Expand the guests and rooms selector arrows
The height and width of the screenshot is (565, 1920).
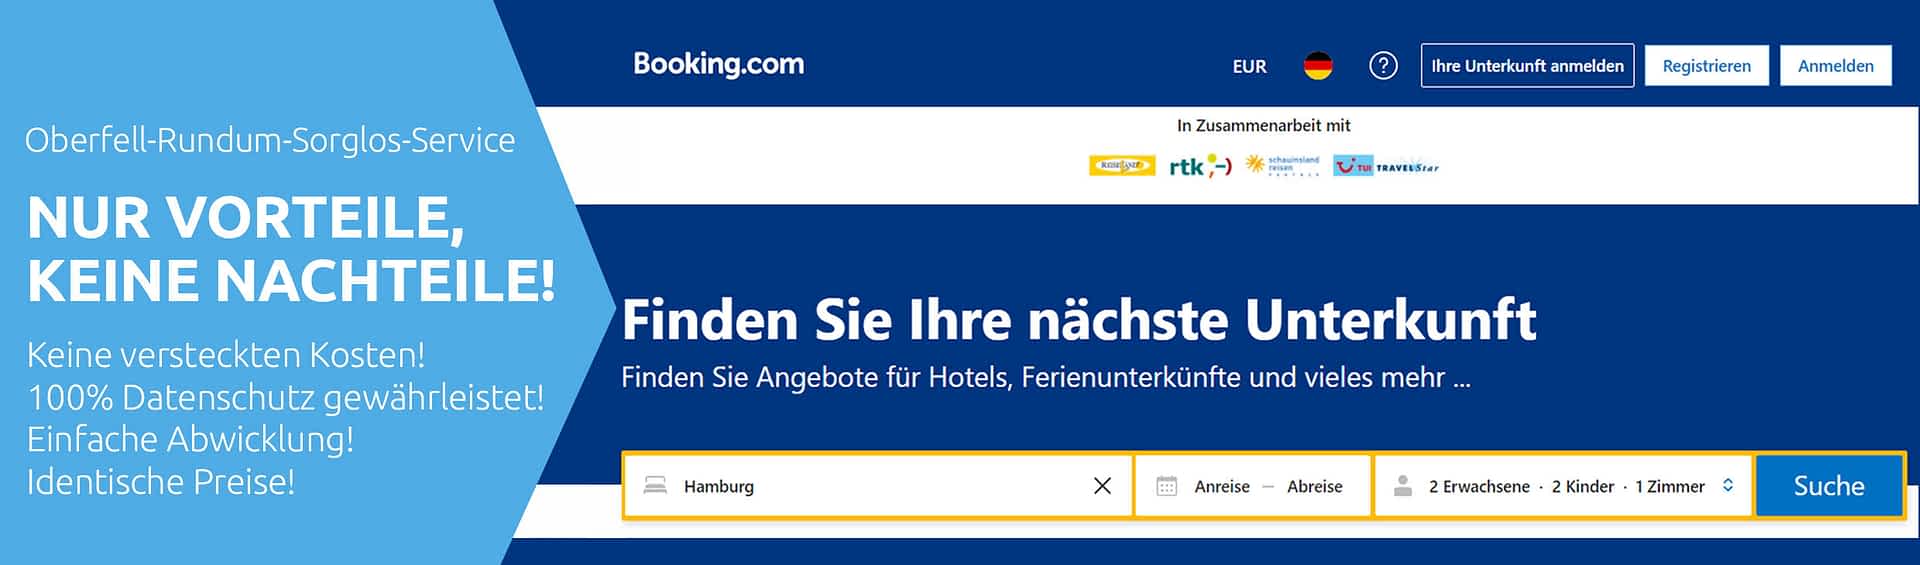(1728, 485)
